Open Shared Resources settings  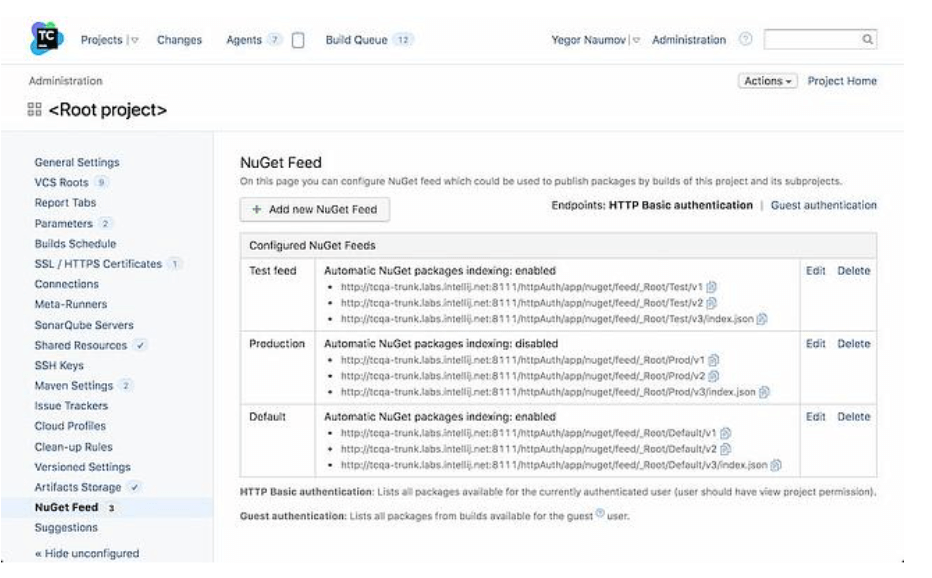(x=81, y=345)
